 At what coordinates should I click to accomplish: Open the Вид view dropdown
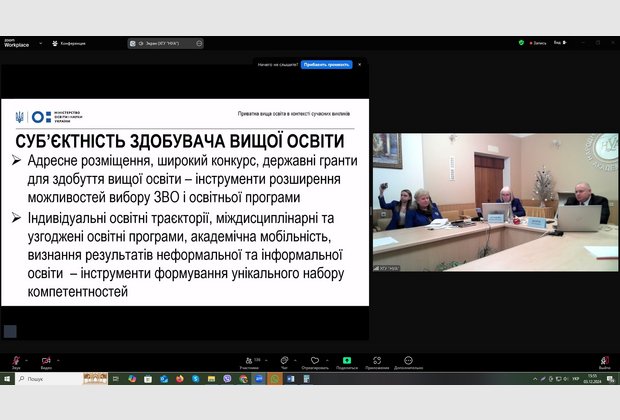(x=560, y=43)
